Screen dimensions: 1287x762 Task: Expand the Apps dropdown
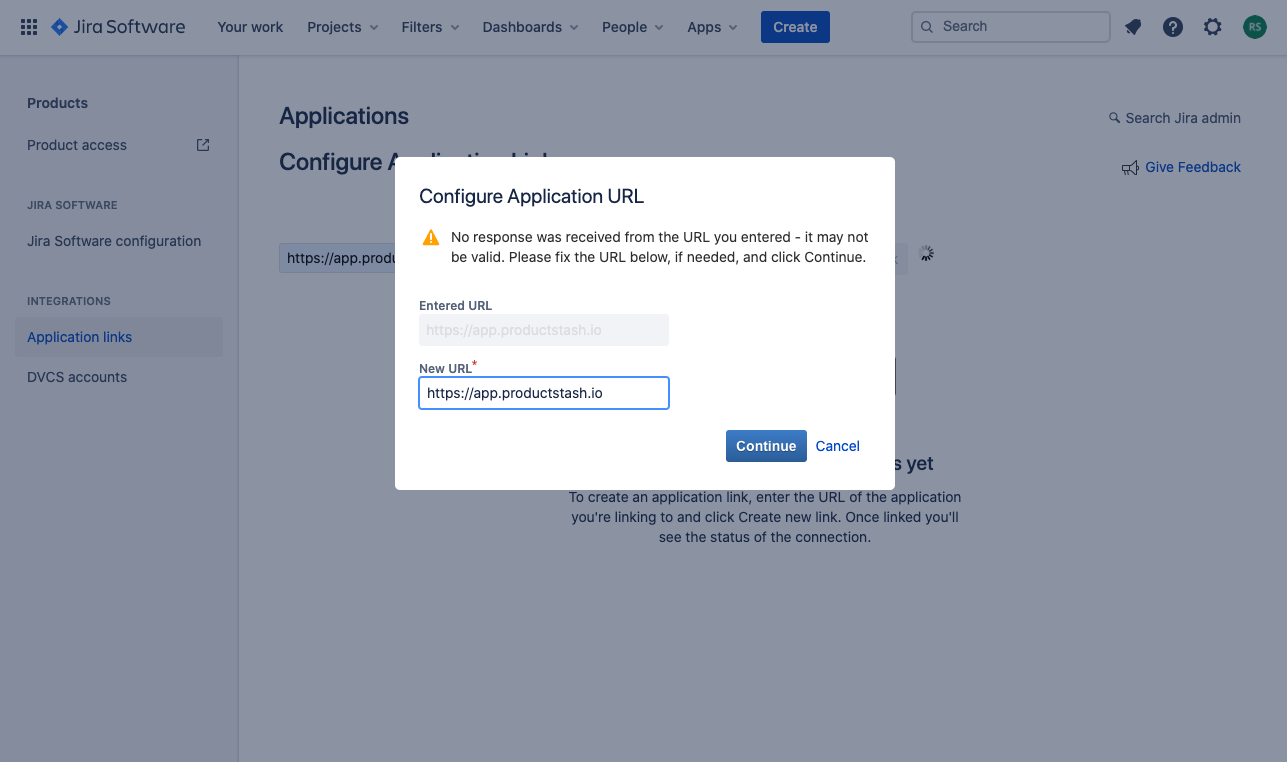pyautogui.click(x=712, y=27)
